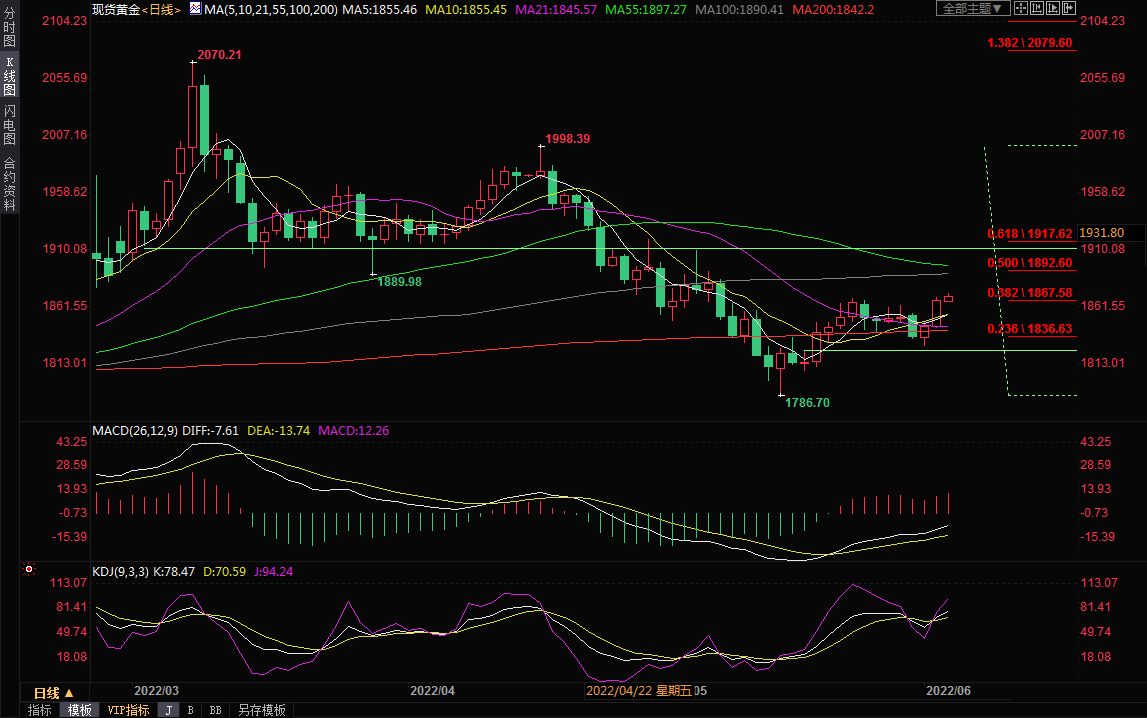Toggle the B indicator button
The height and width of the screenshot is (718, 1147).
(190, 710)
